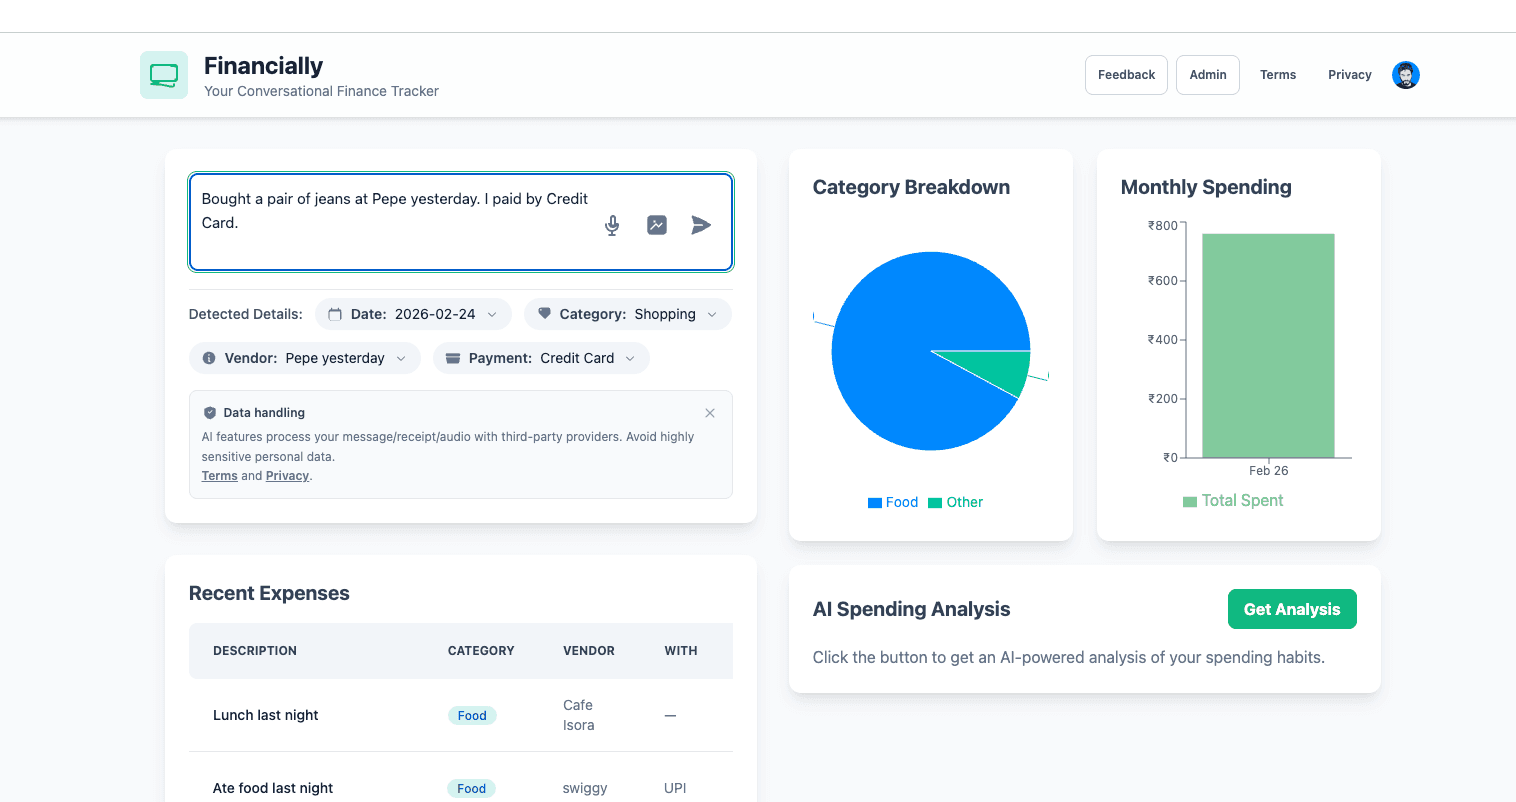Dismiss the Data handling notice
The width and height of the screenshot is (1516, 802).
710,413
